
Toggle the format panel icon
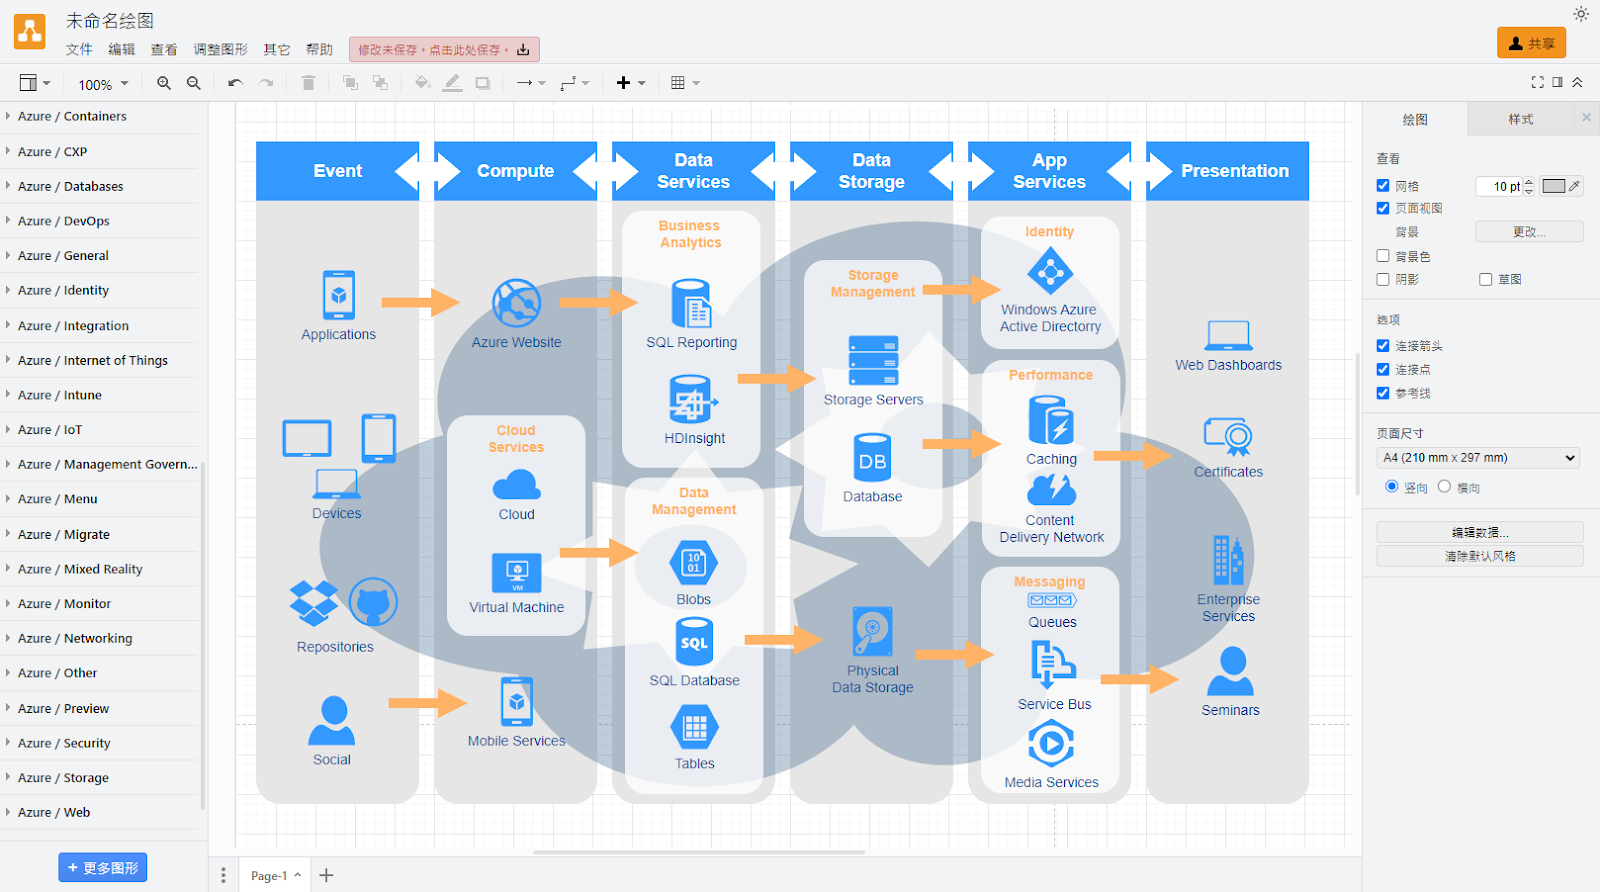1557,82
